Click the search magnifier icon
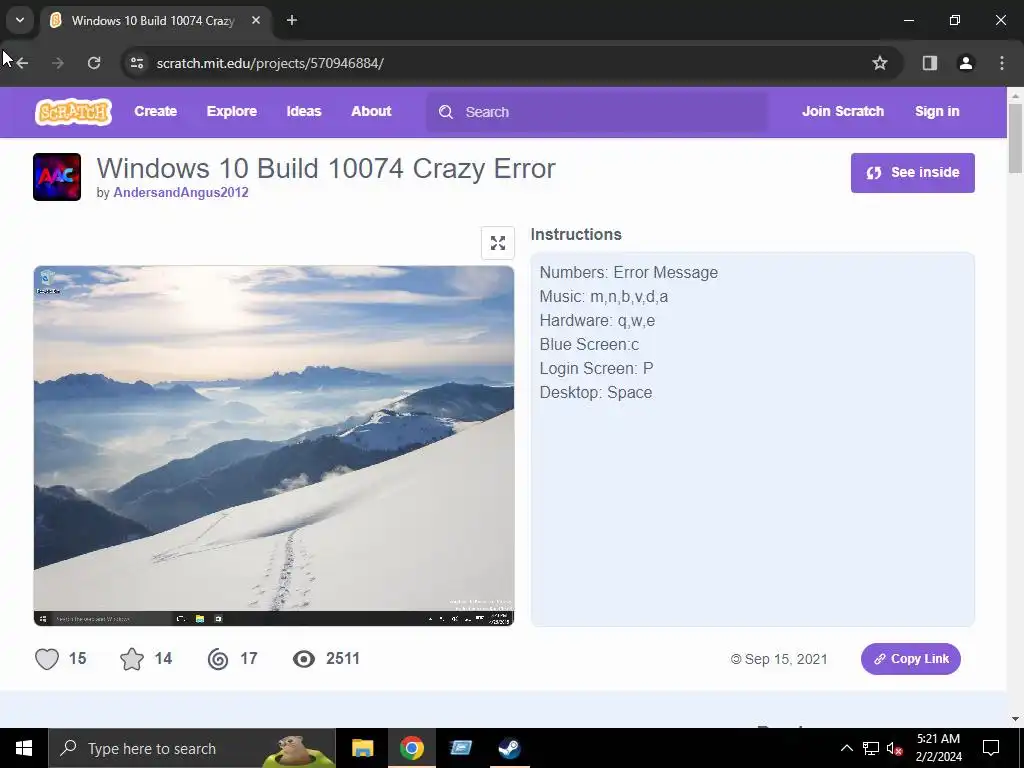Image resolution: width=1024 pixels, height=768 pixels. pos(445,112)
